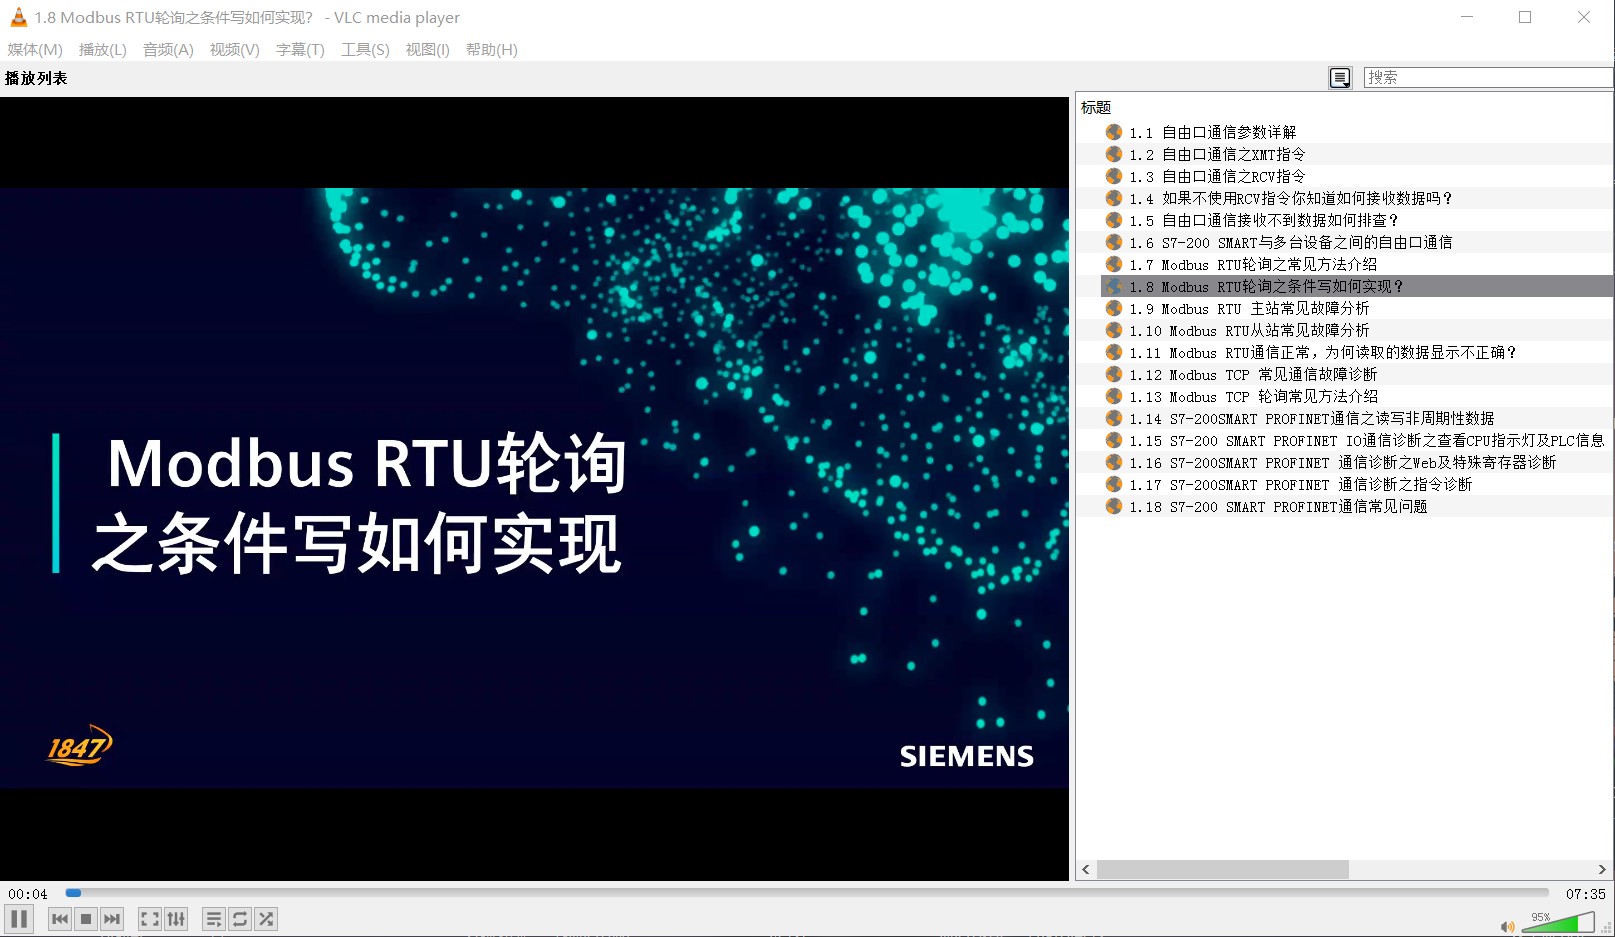Open the 字幕(T) subtitle menu

(x=300, y=49)
